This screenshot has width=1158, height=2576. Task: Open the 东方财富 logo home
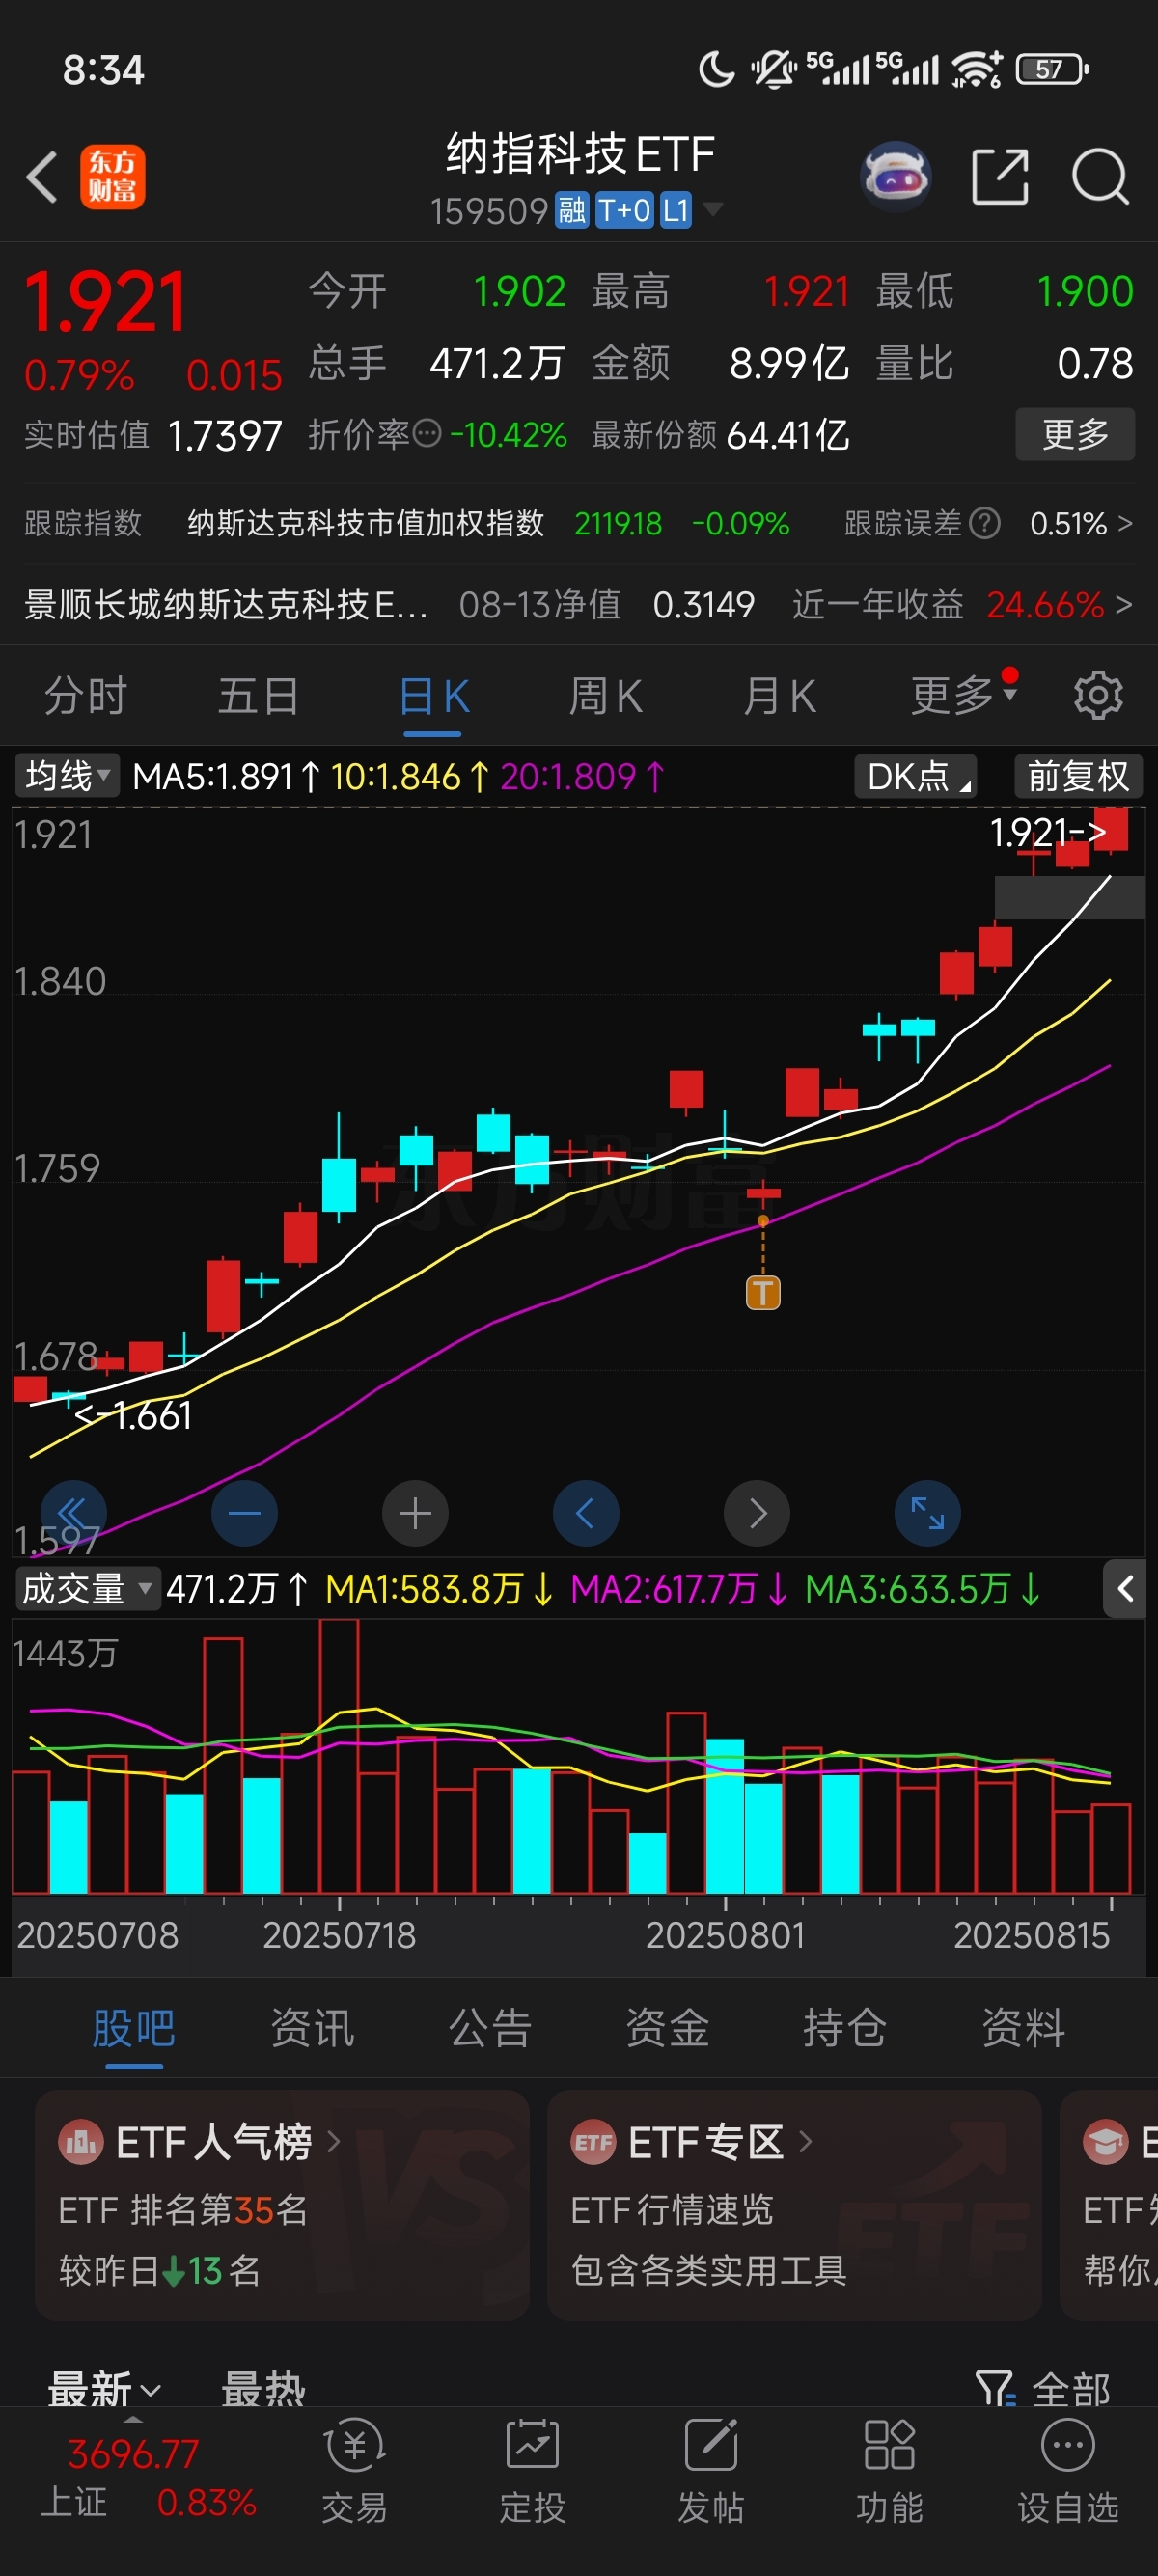tap(113, 177)
